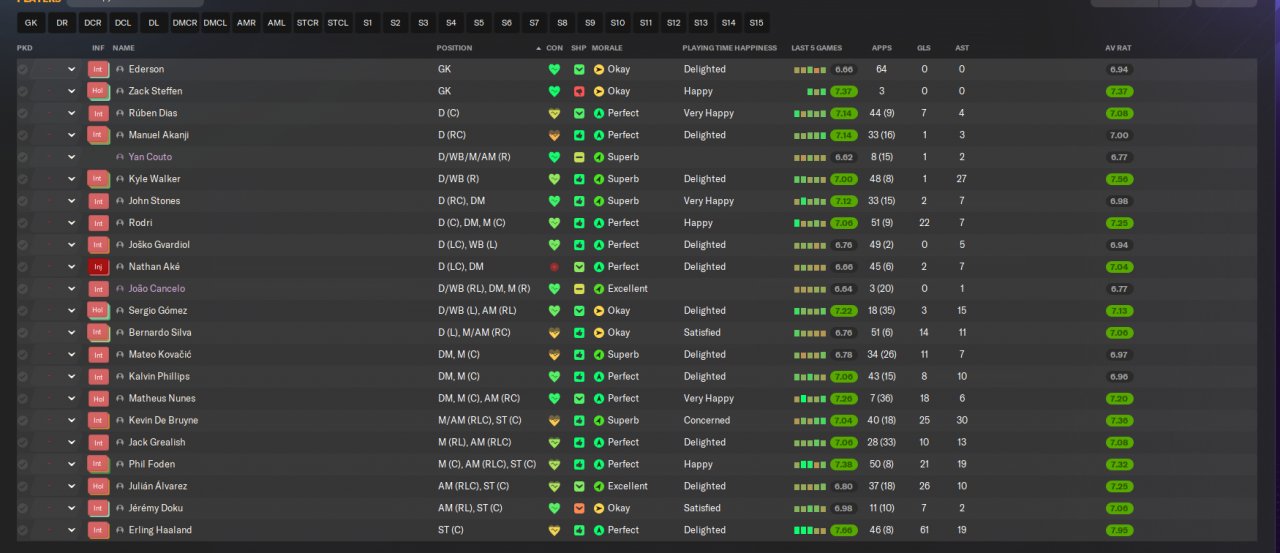Click Manuel Akanji's orange condition heart icon
This screenshot has width=1280, height=553.
[x=554, y=135]
